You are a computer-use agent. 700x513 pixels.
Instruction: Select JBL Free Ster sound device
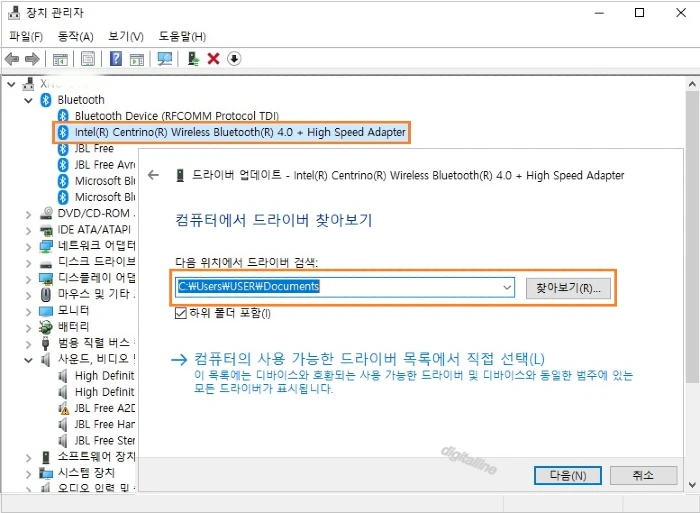pos(104,441)
